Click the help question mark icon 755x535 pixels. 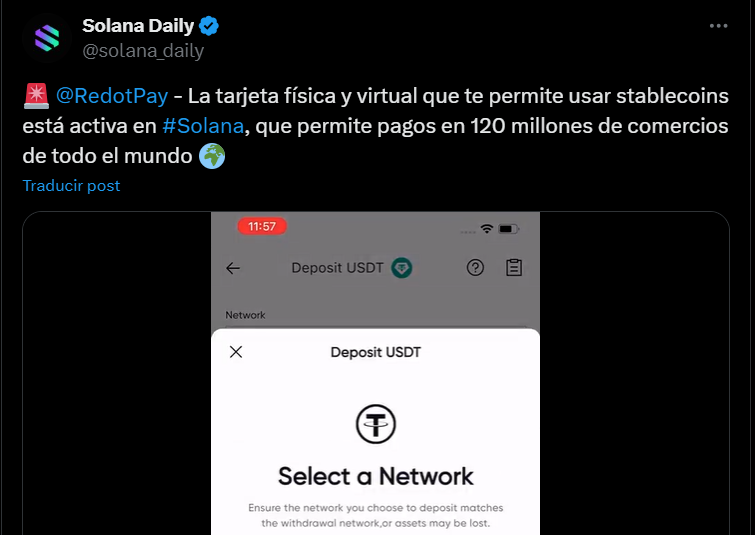coord(475,268)
